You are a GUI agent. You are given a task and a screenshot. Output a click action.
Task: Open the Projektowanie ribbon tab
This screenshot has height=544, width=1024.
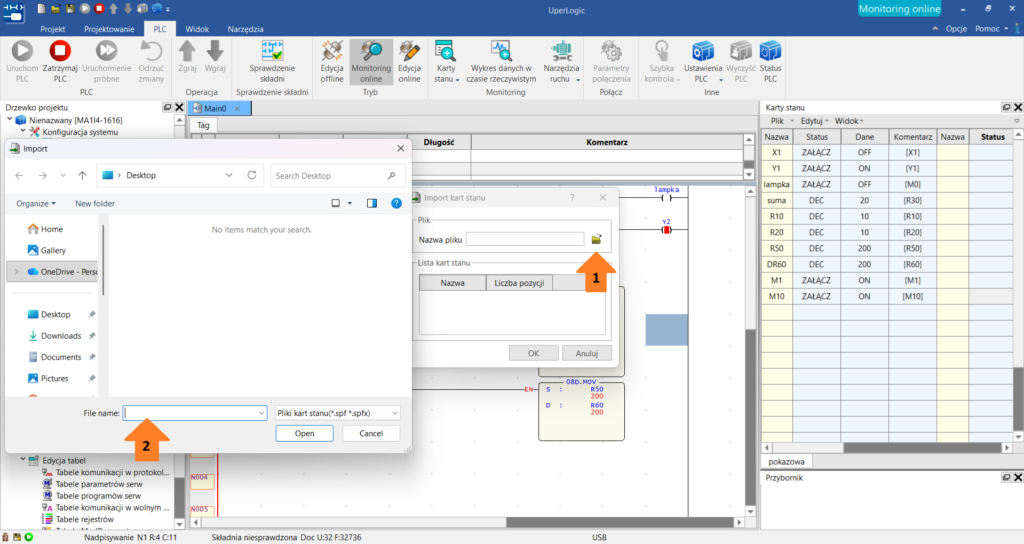tap(109, 29)
